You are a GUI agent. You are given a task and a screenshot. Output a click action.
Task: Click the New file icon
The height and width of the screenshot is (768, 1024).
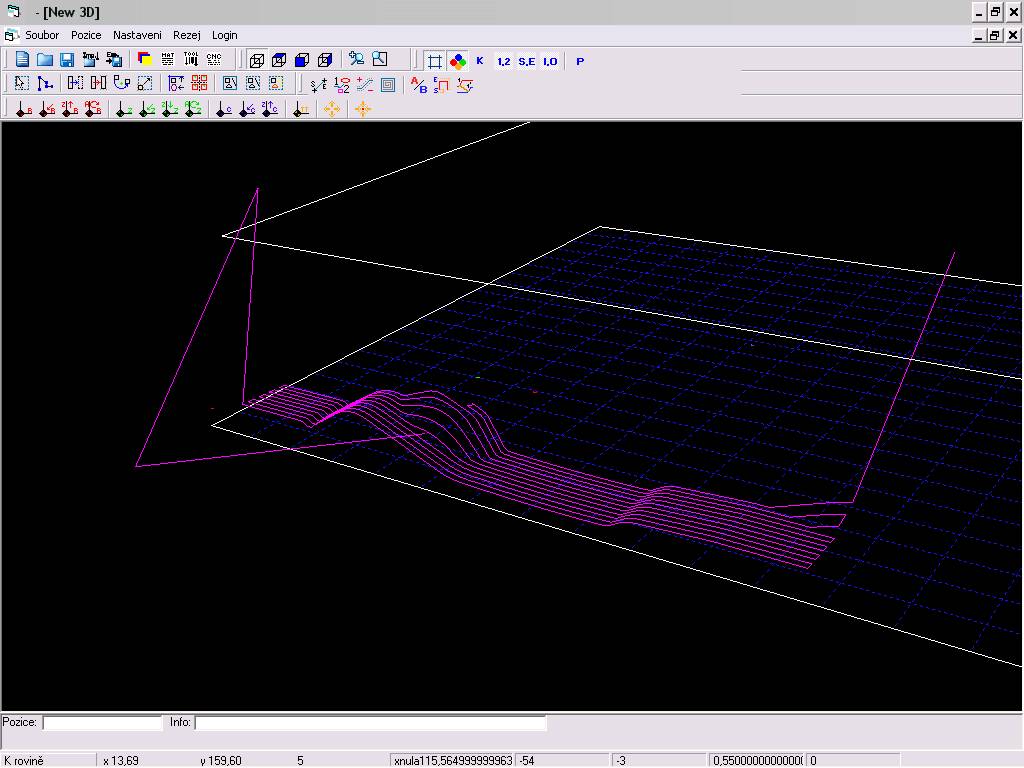pos(22,60)
